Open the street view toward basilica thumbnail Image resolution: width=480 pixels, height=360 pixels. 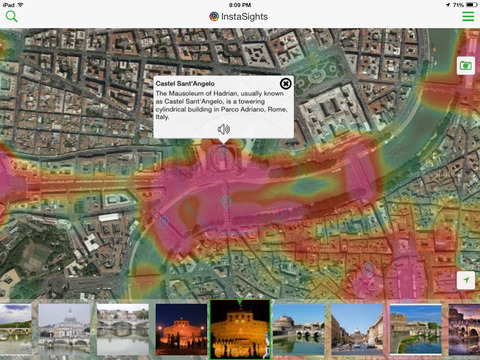tap(357, 329)
